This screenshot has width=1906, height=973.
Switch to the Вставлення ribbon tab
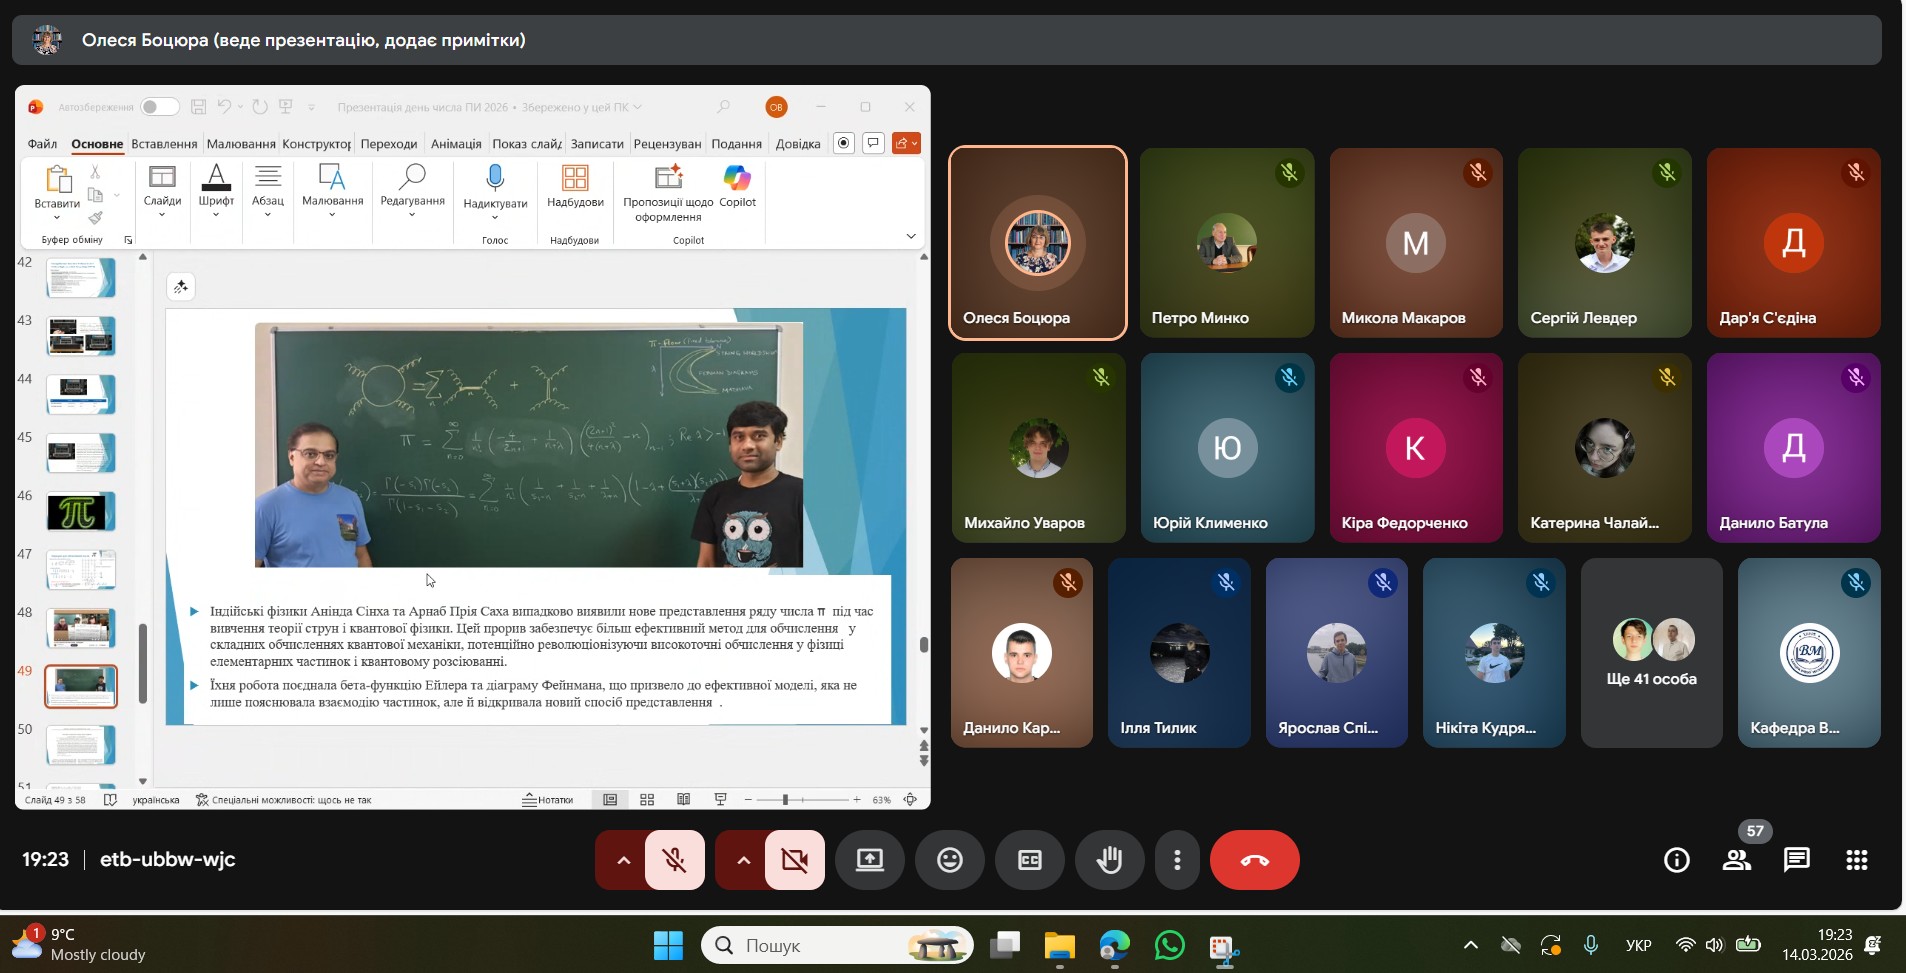pos(164,144)
